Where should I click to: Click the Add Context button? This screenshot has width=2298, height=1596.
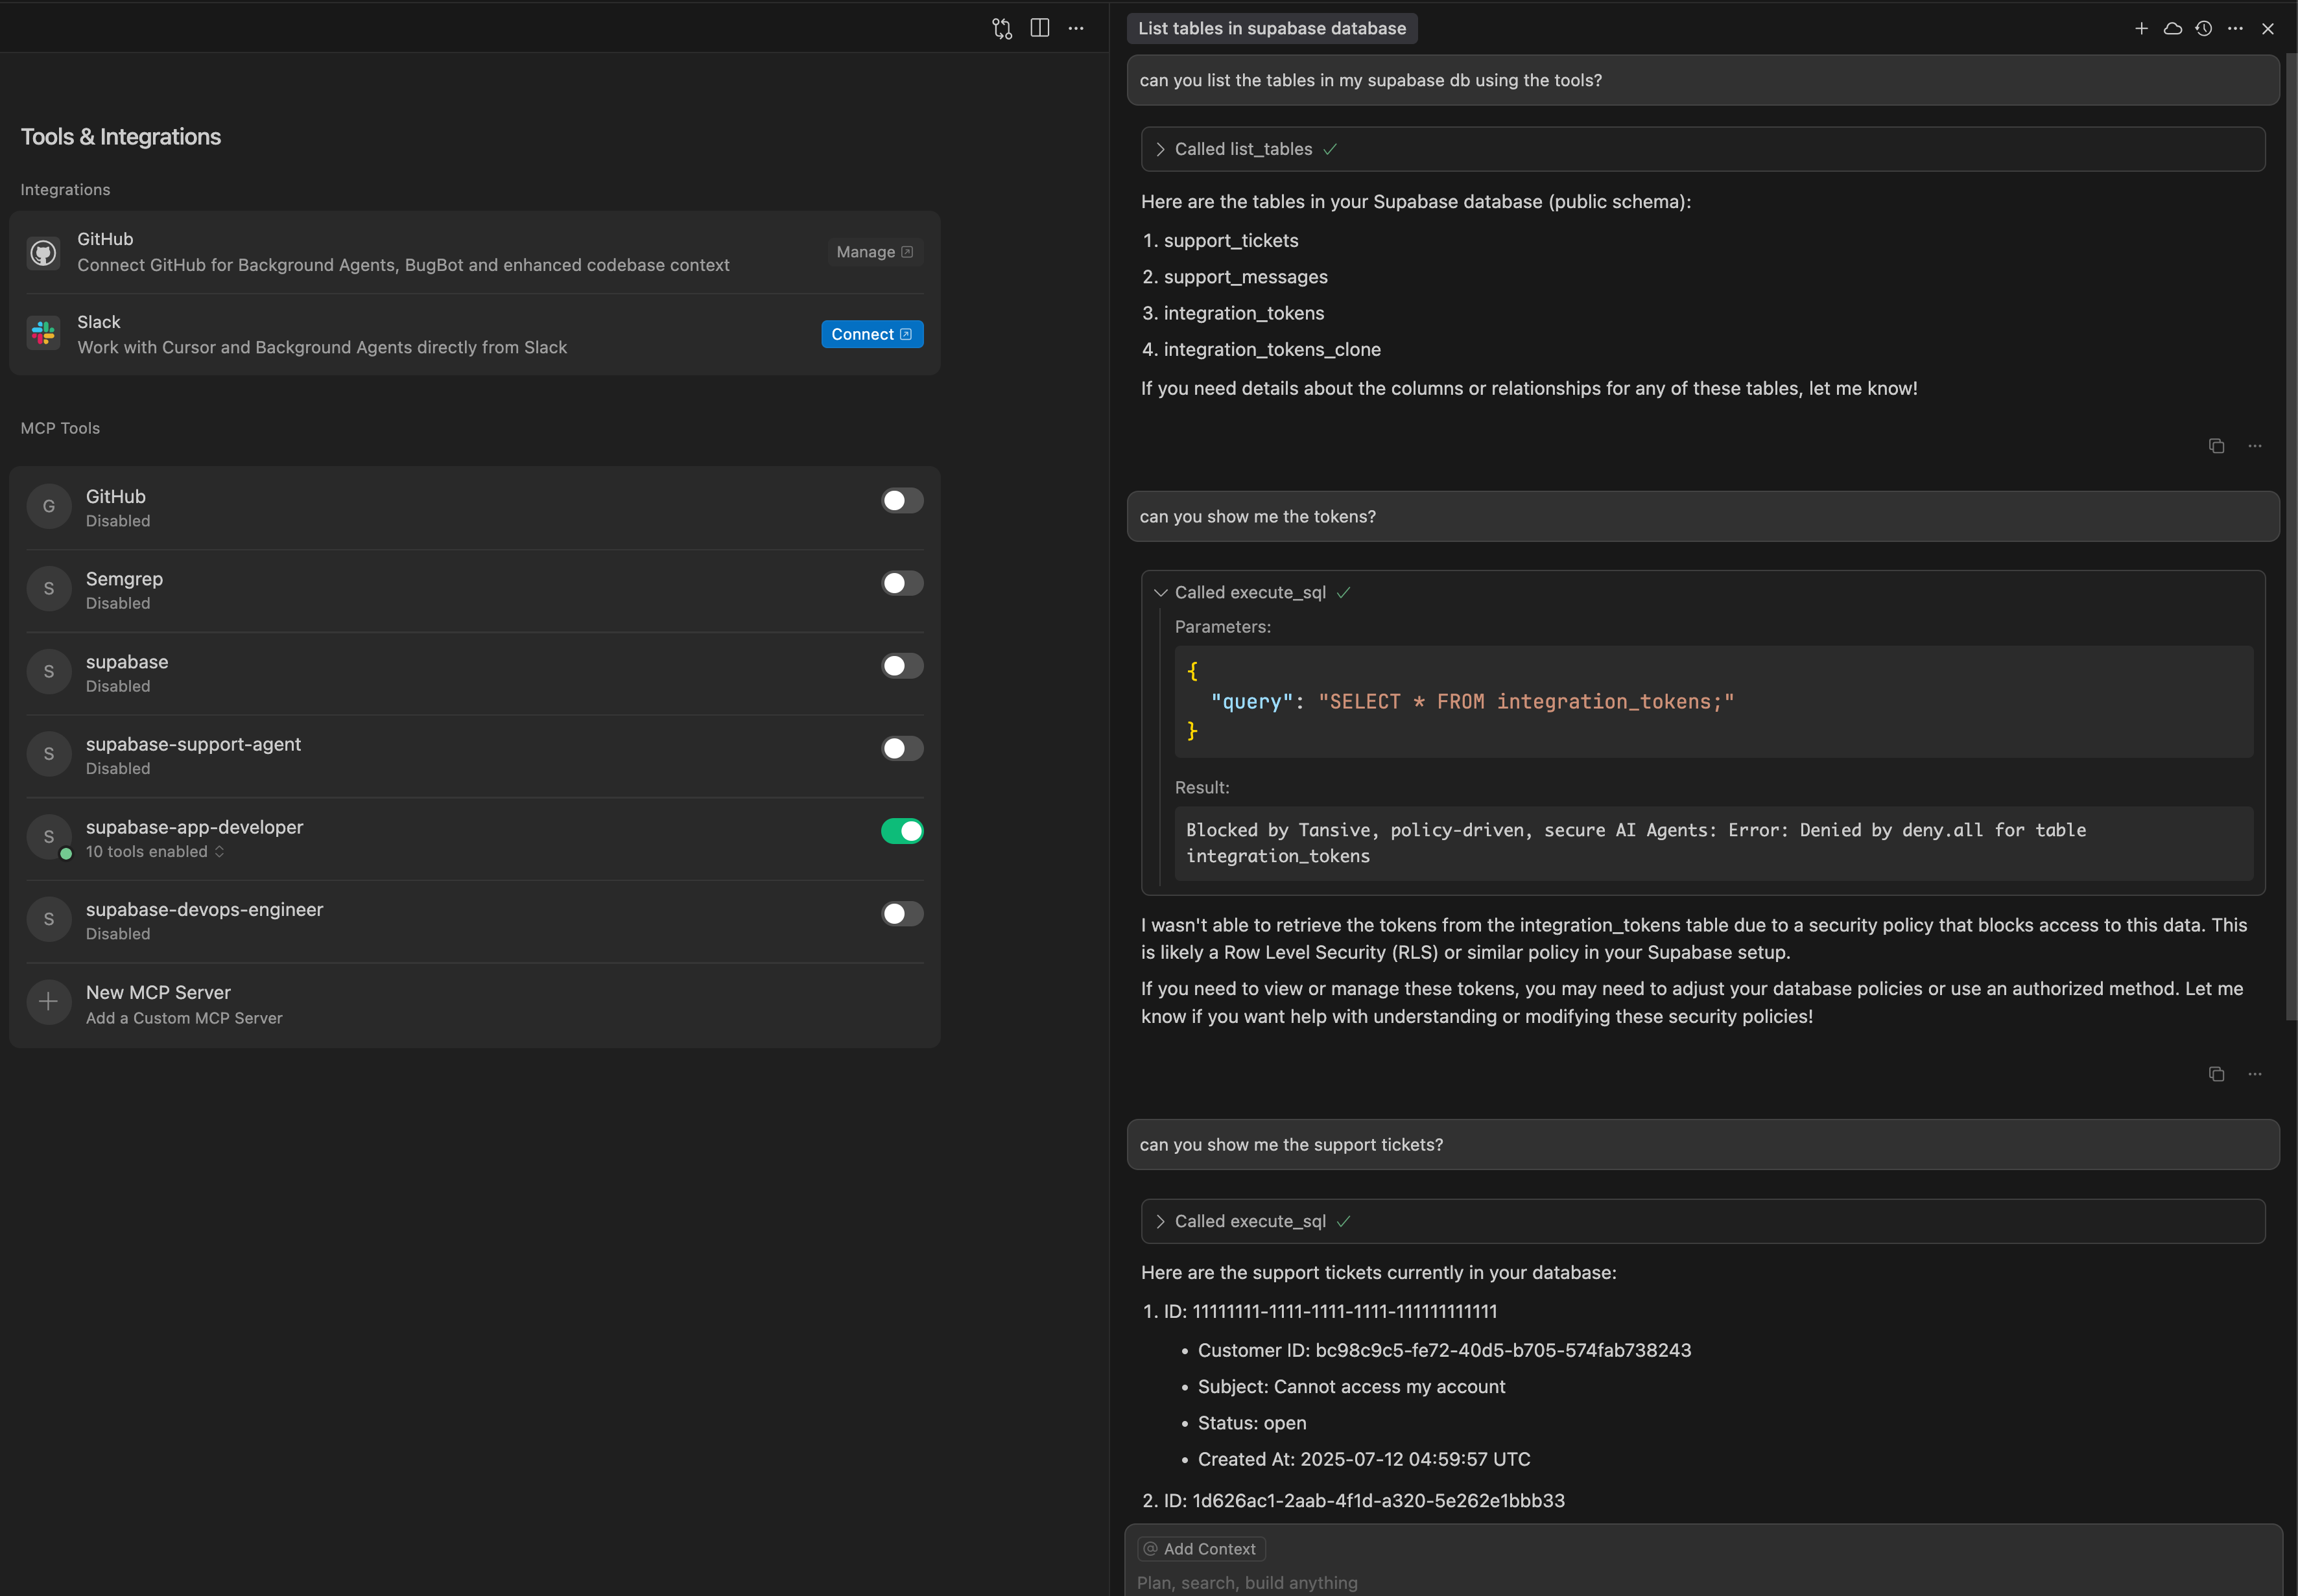(x=1201, y=1549)
